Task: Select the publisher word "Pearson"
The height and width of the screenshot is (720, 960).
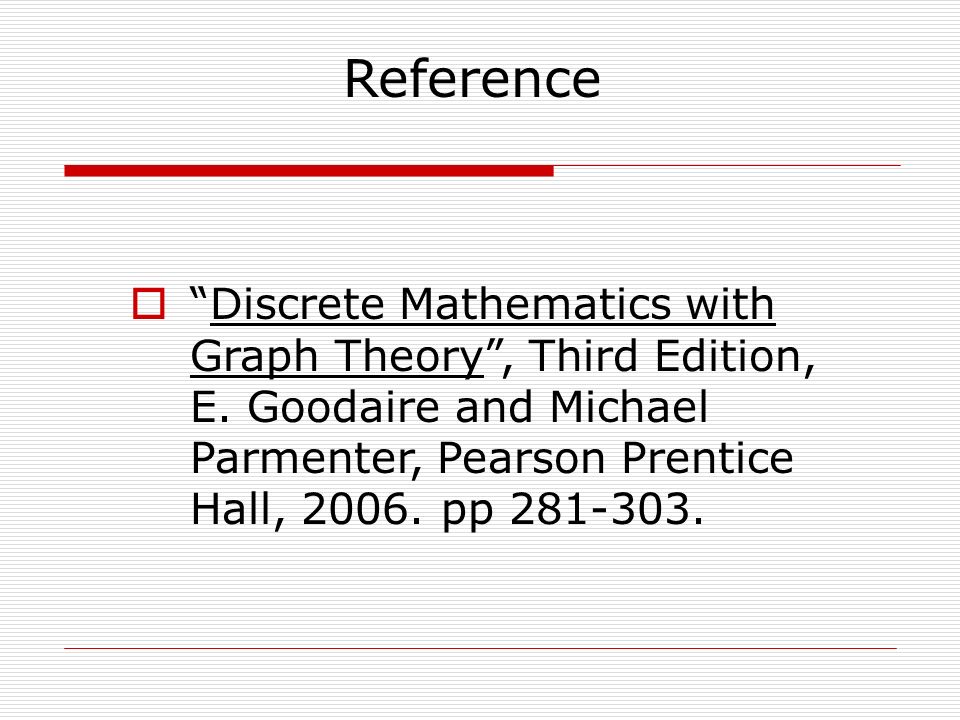Action: [x=522, y=458]
